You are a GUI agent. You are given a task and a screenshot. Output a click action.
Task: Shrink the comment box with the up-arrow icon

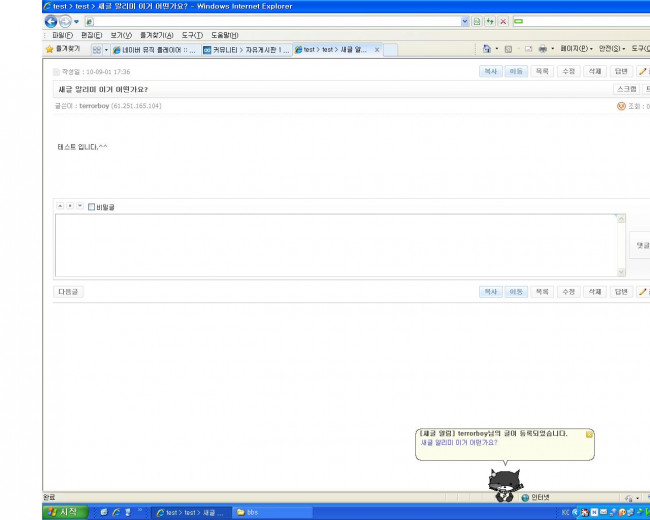[x=60, y=206]
